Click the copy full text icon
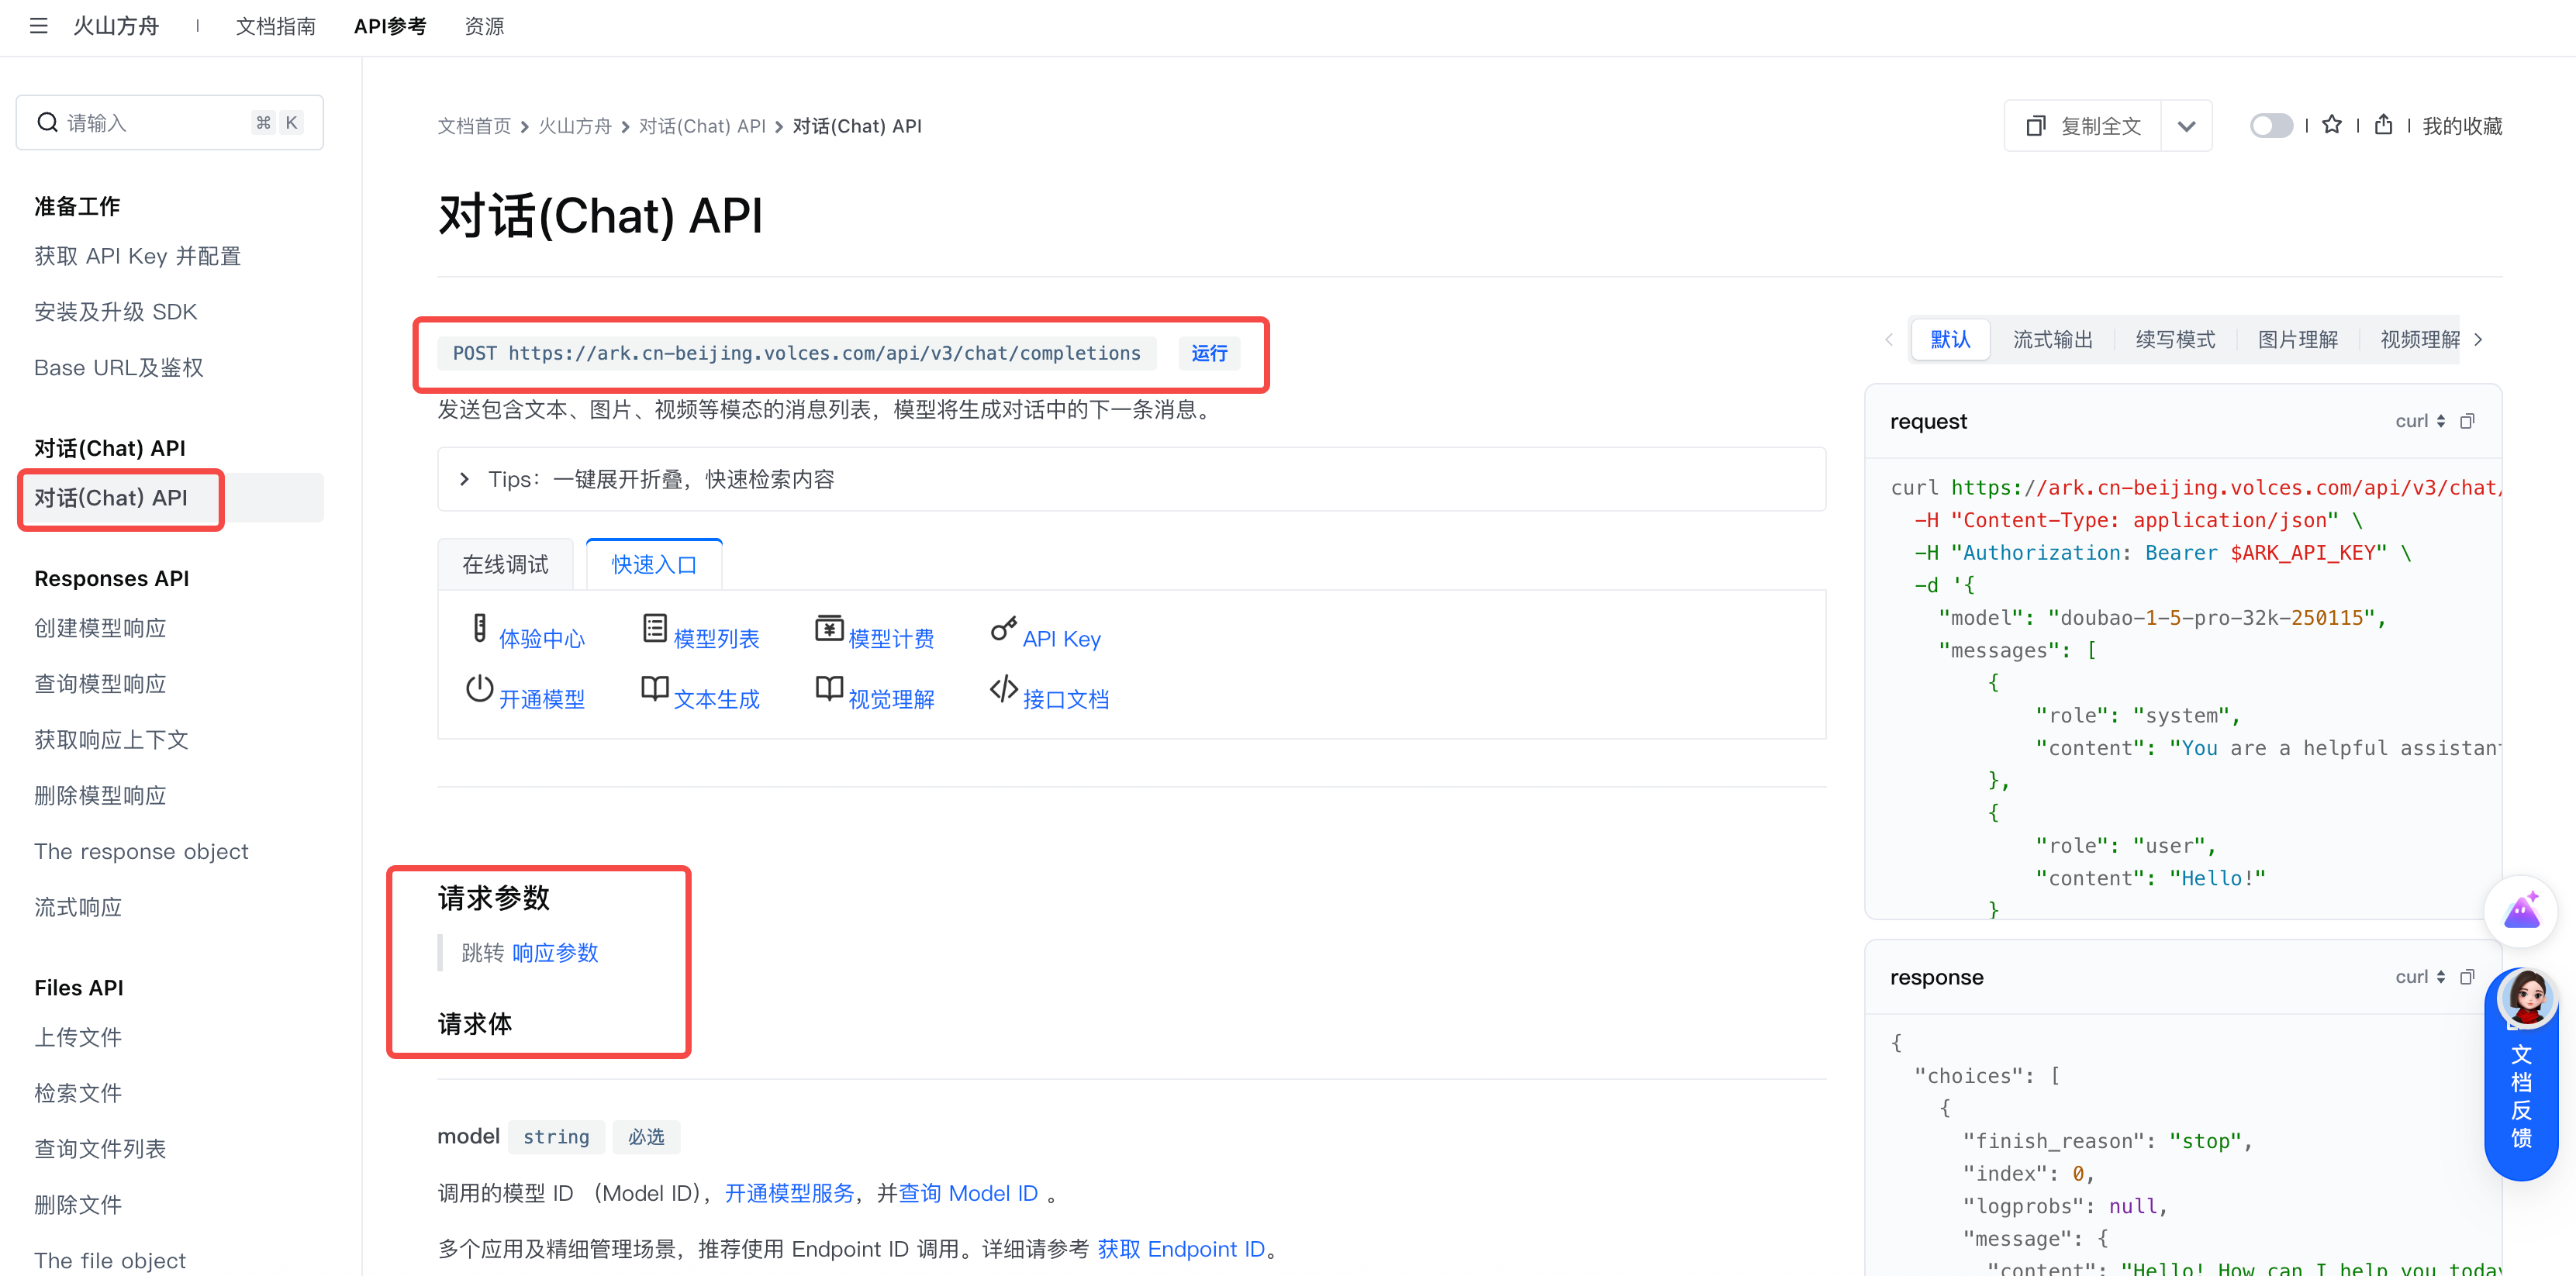The width and height of the screenshot is (2576, 1276). coord(2035,126)
